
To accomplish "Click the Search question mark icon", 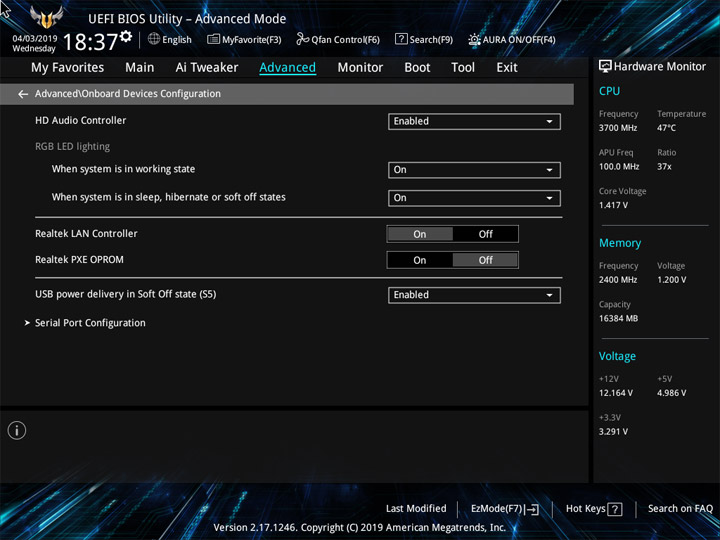I will pos(401,39).
